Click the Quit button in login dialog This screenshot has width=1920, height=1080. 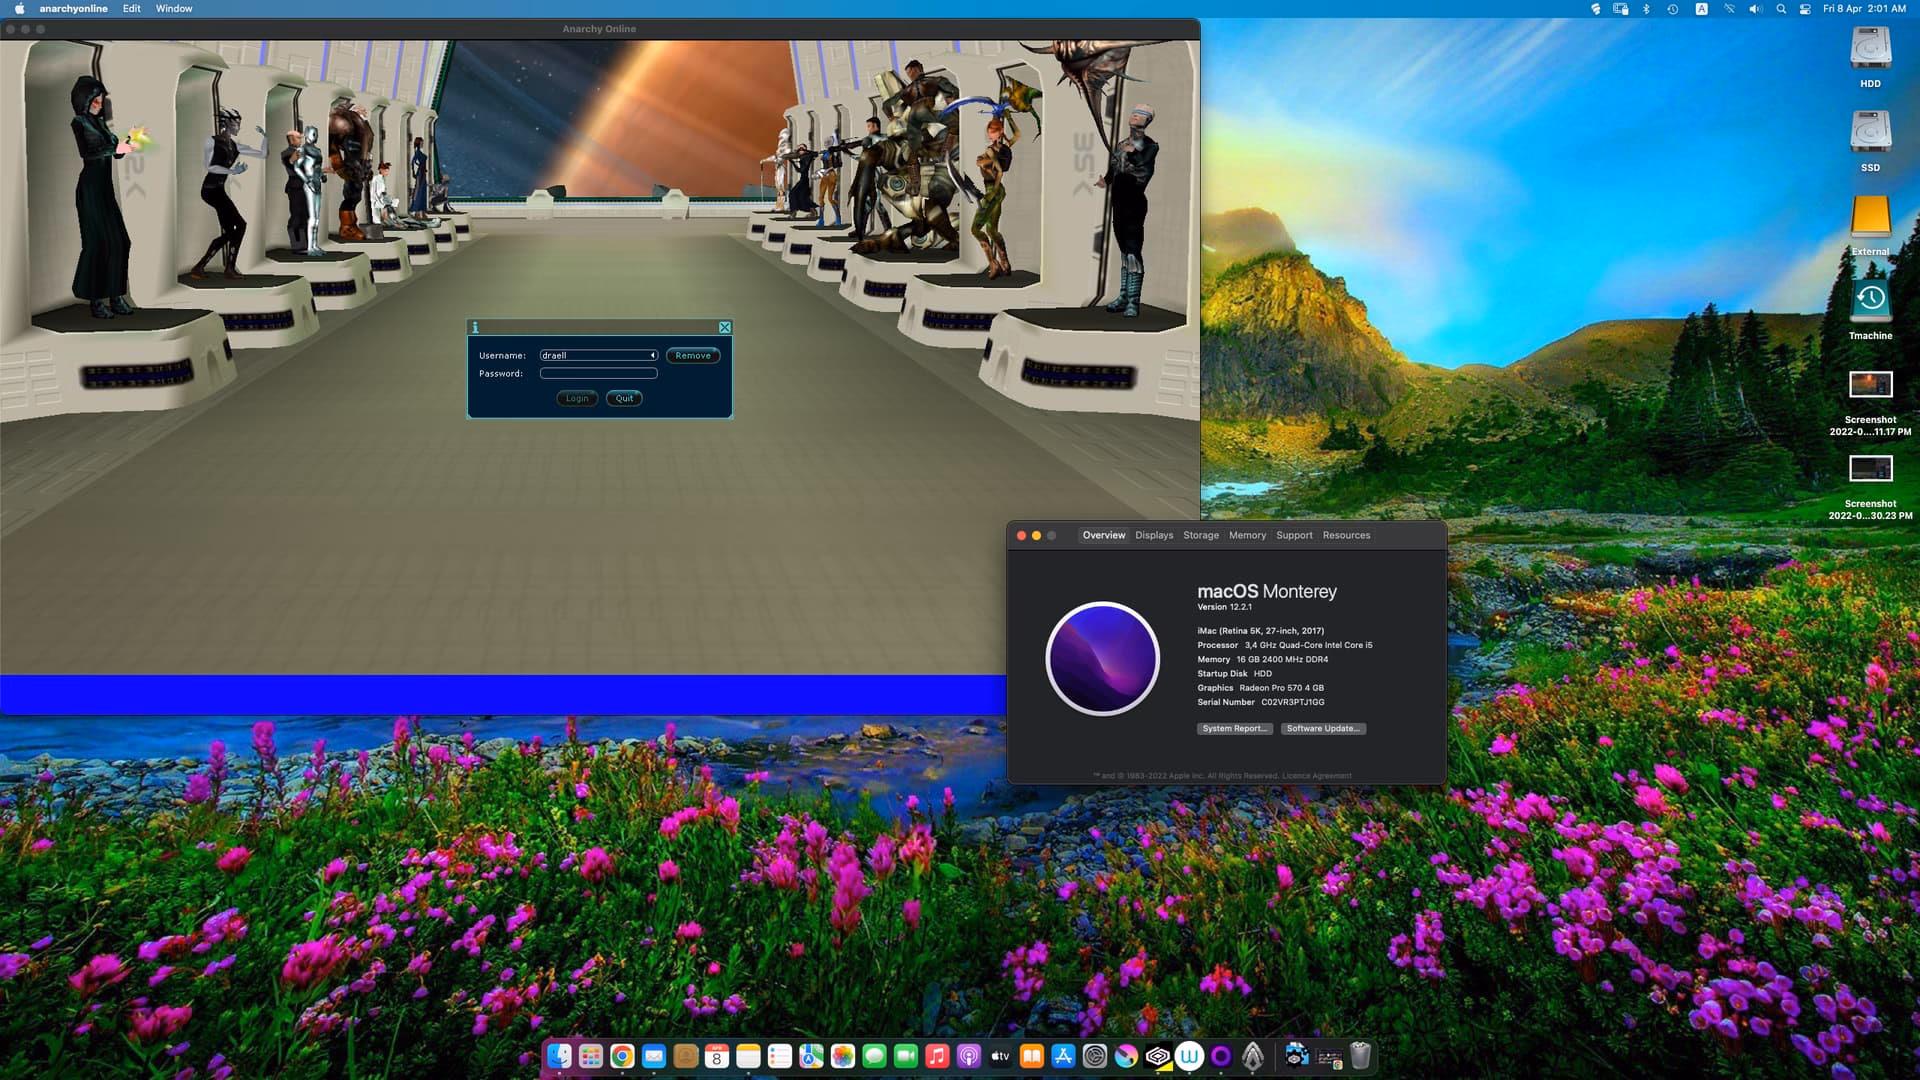[x=624, y=398]
